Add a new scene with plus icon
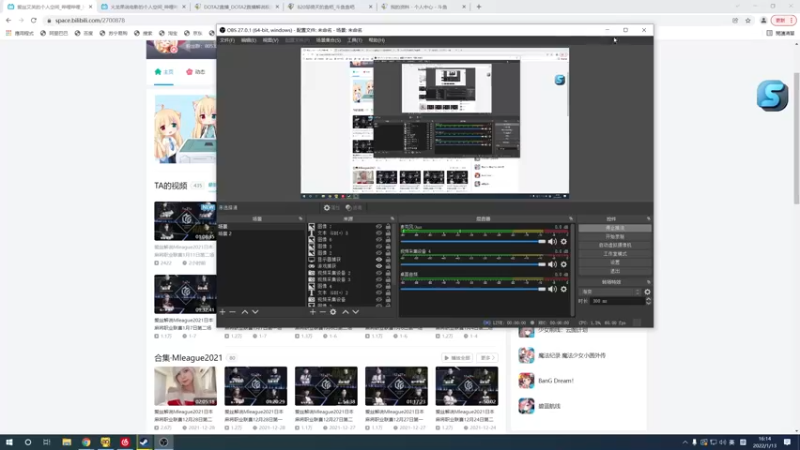 [222, 312]
